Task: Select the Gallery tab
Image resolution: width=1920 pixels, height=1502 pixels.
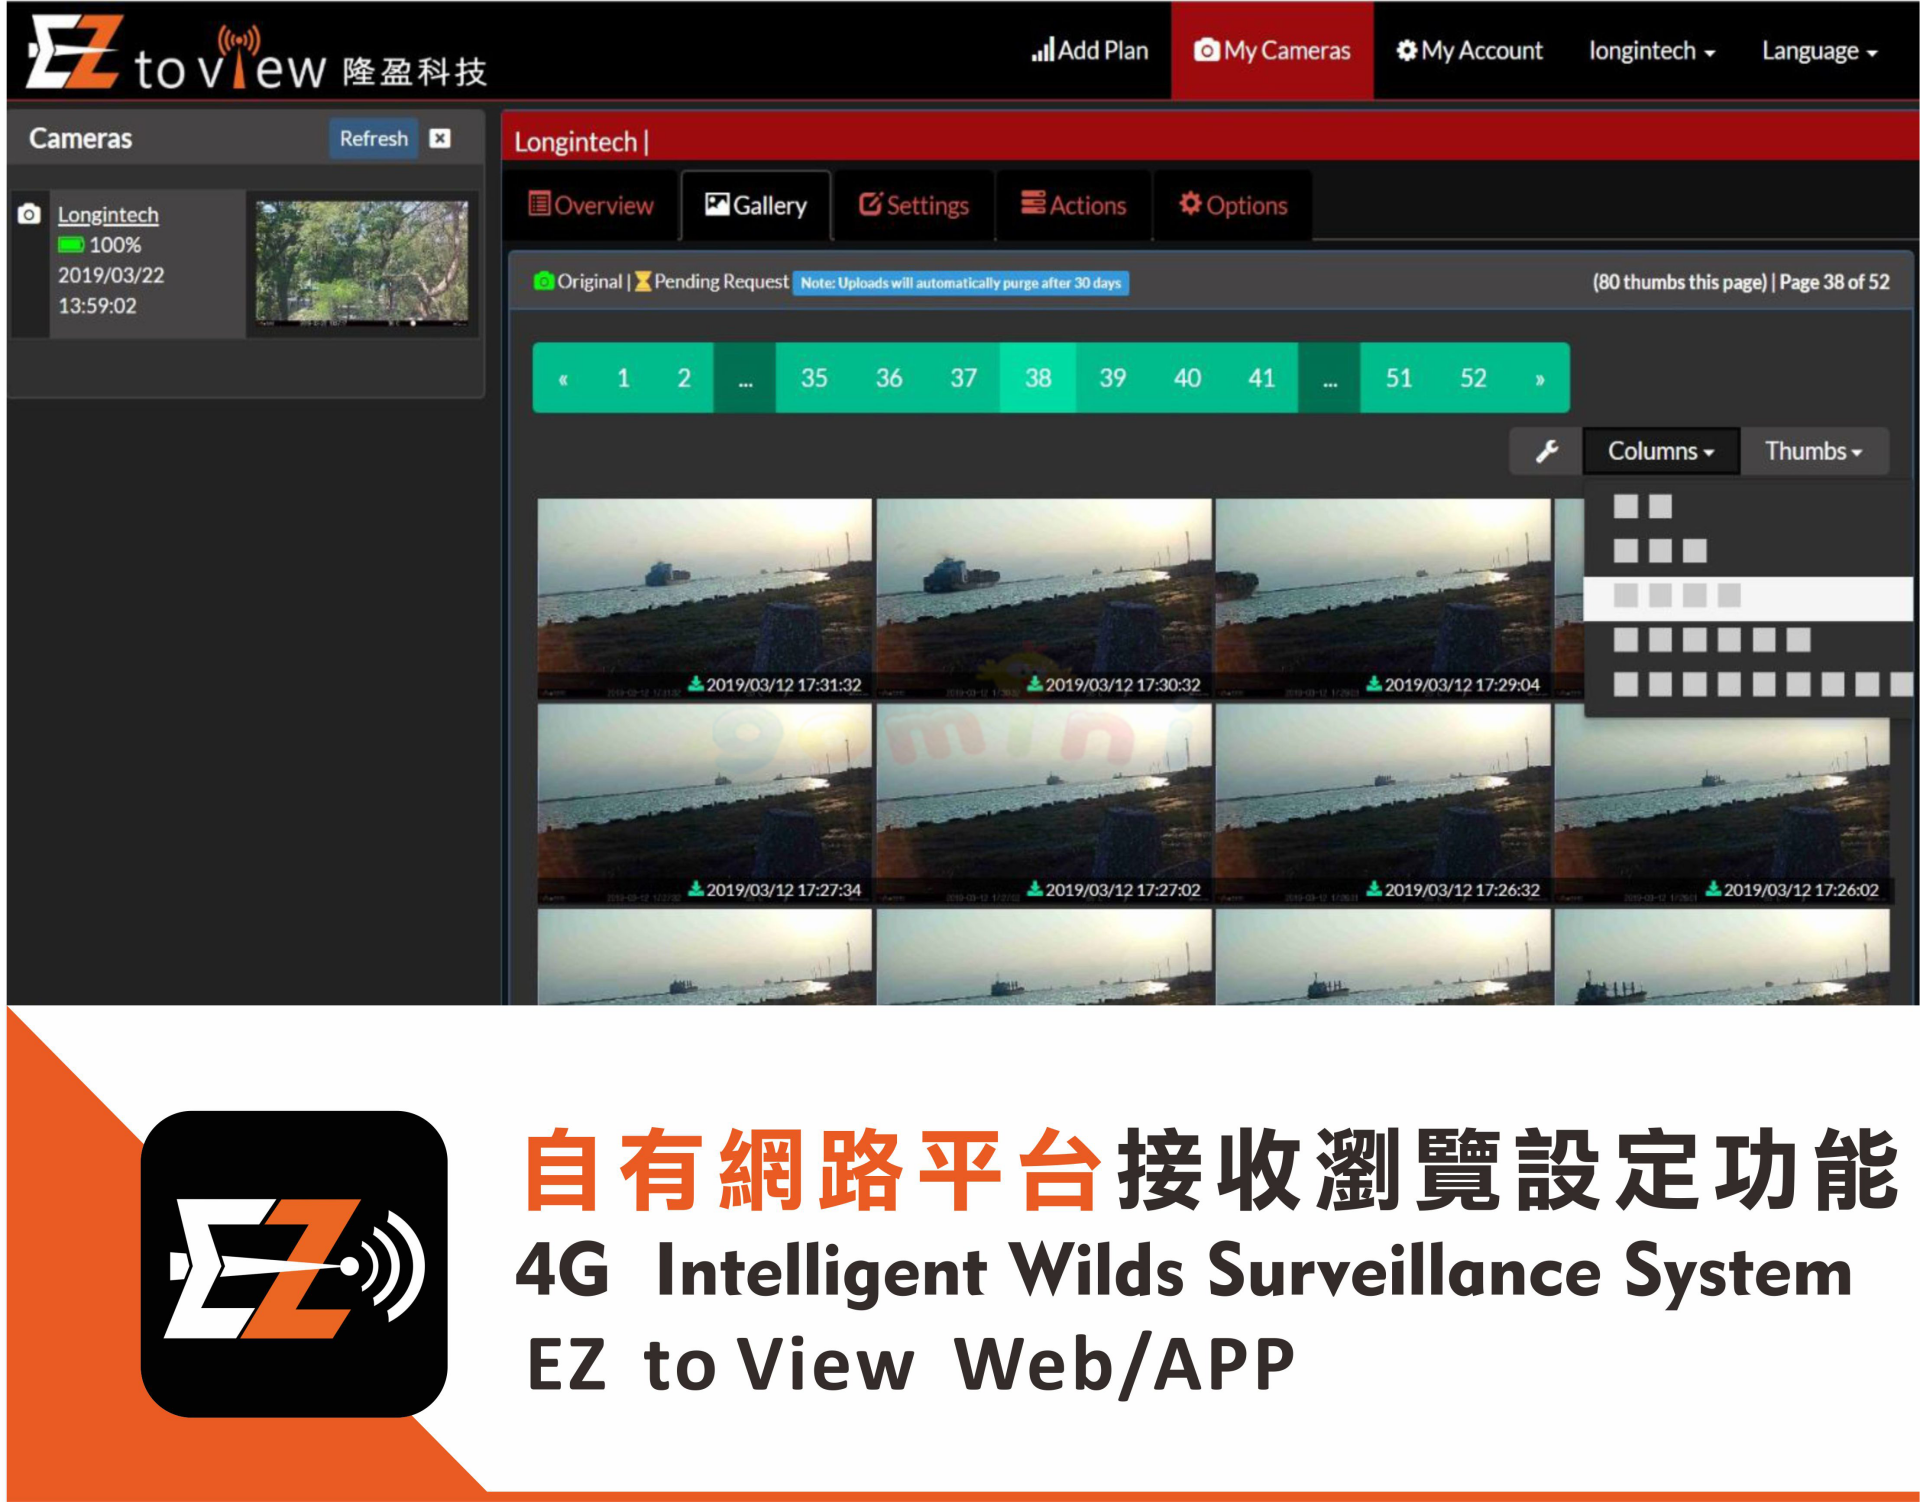Action: tap(756, 205)
